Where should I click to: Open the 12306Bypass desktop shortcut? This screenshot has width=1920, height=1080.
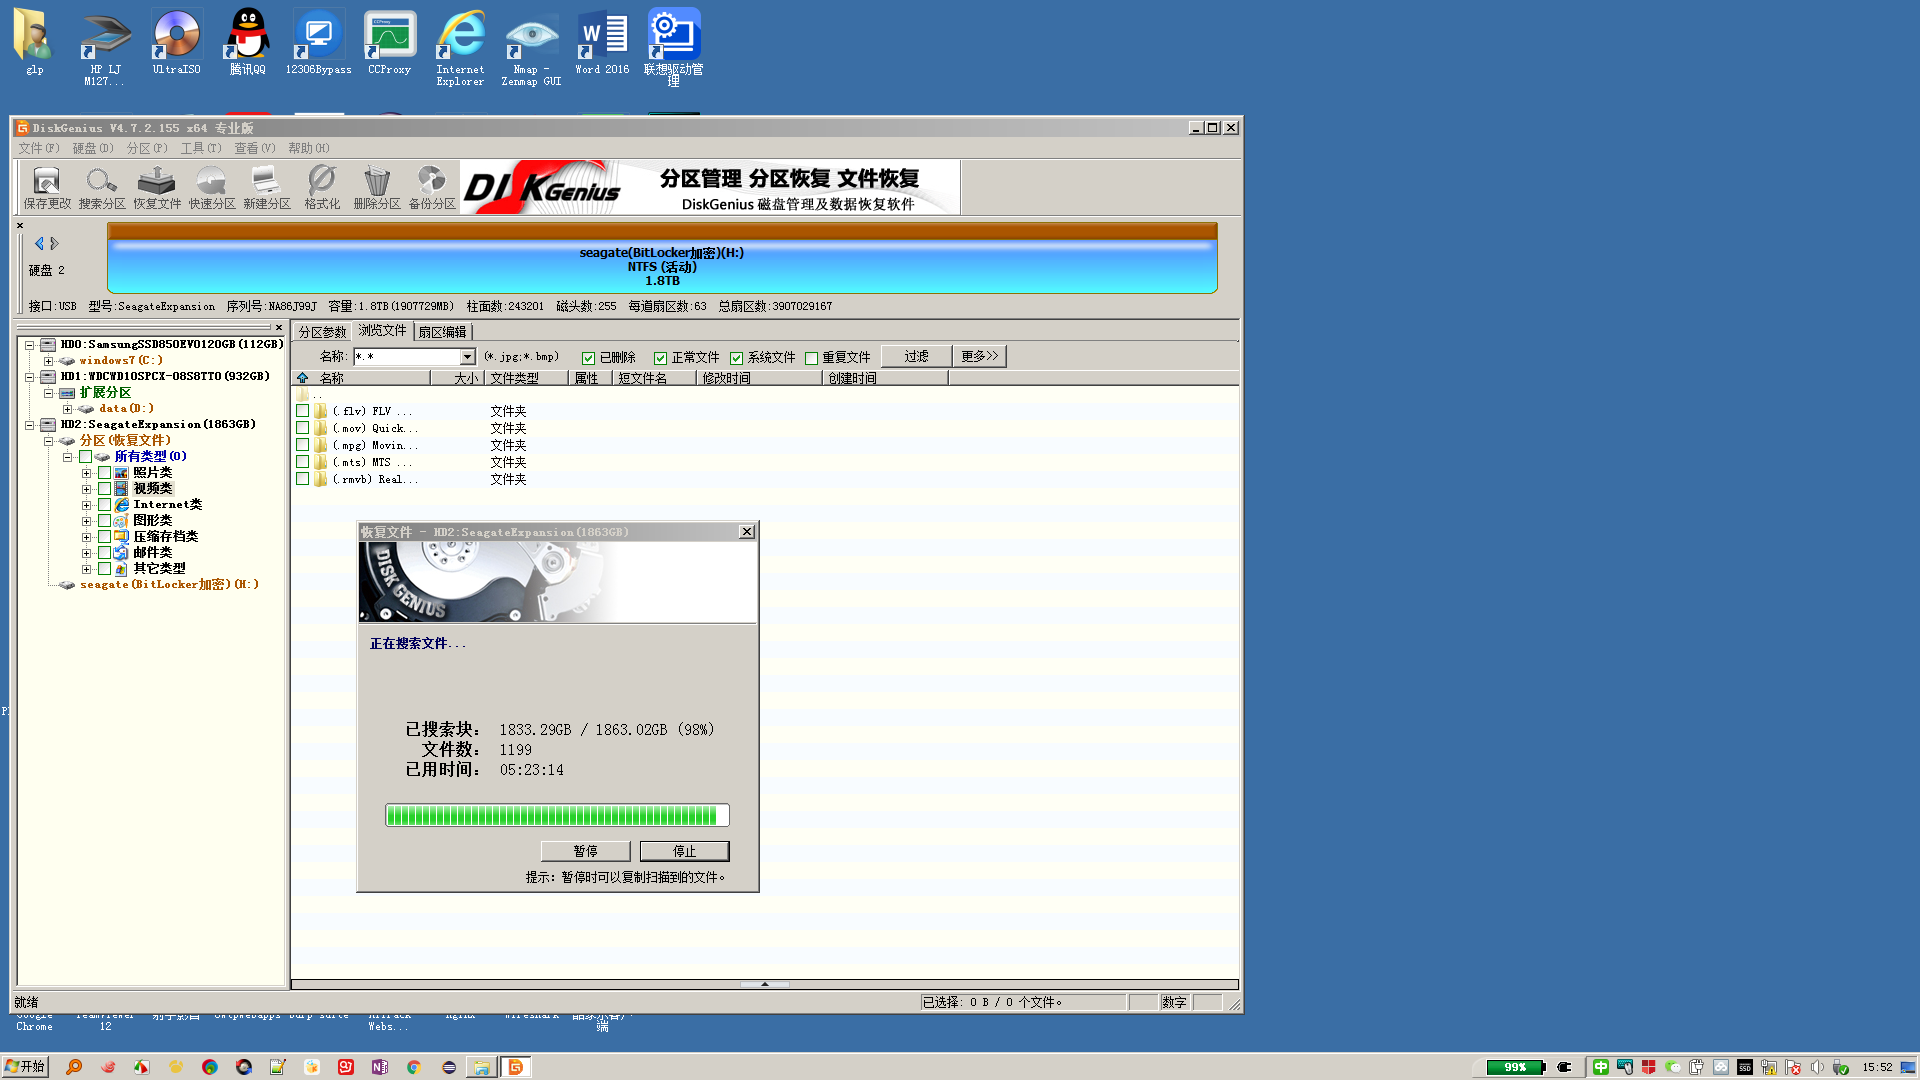tap(318, 43)
